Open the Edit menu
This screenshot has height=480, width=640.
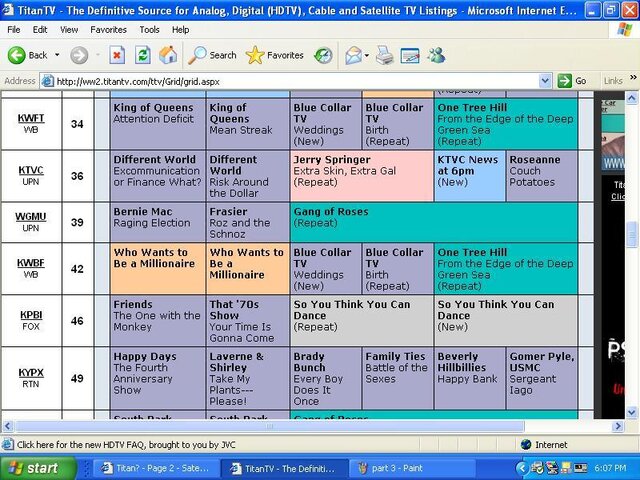[x=40, y=30]
